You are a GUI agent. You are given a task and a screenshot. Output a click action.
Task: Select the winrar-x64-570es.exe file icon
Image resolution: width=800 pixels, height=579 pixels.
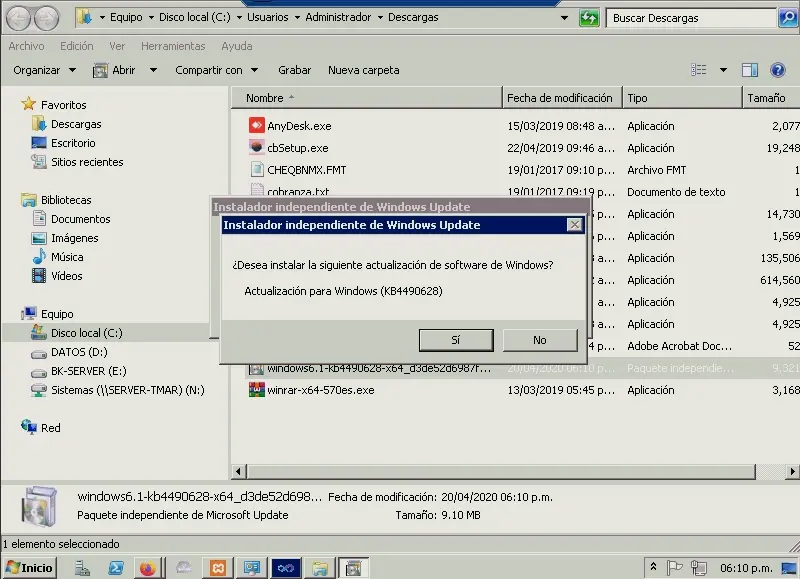257,390
